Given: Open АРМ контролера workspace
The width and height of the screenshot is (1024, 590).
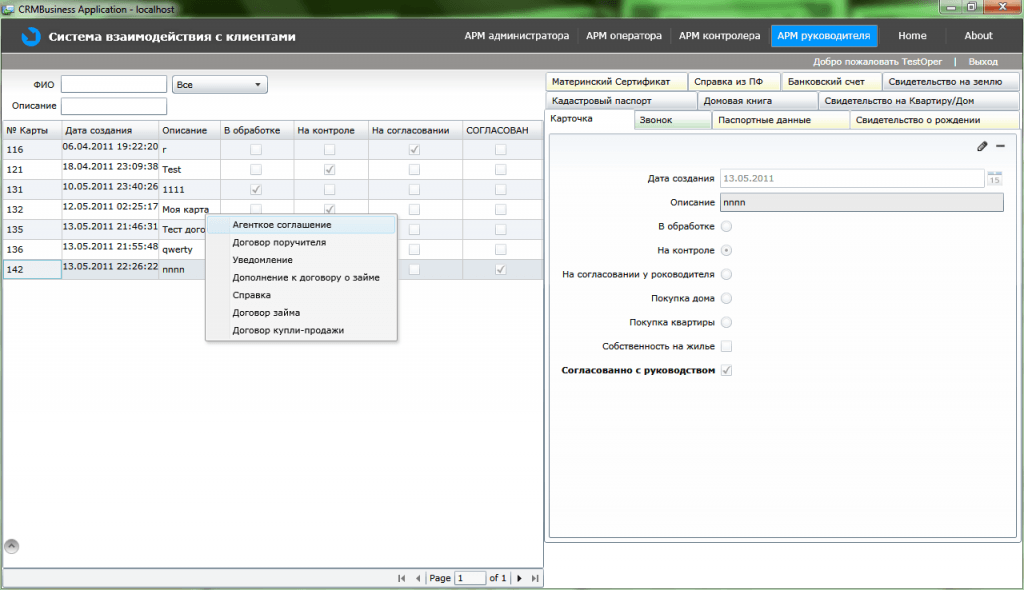Looking at the screenshot, I should coord(719,36).
